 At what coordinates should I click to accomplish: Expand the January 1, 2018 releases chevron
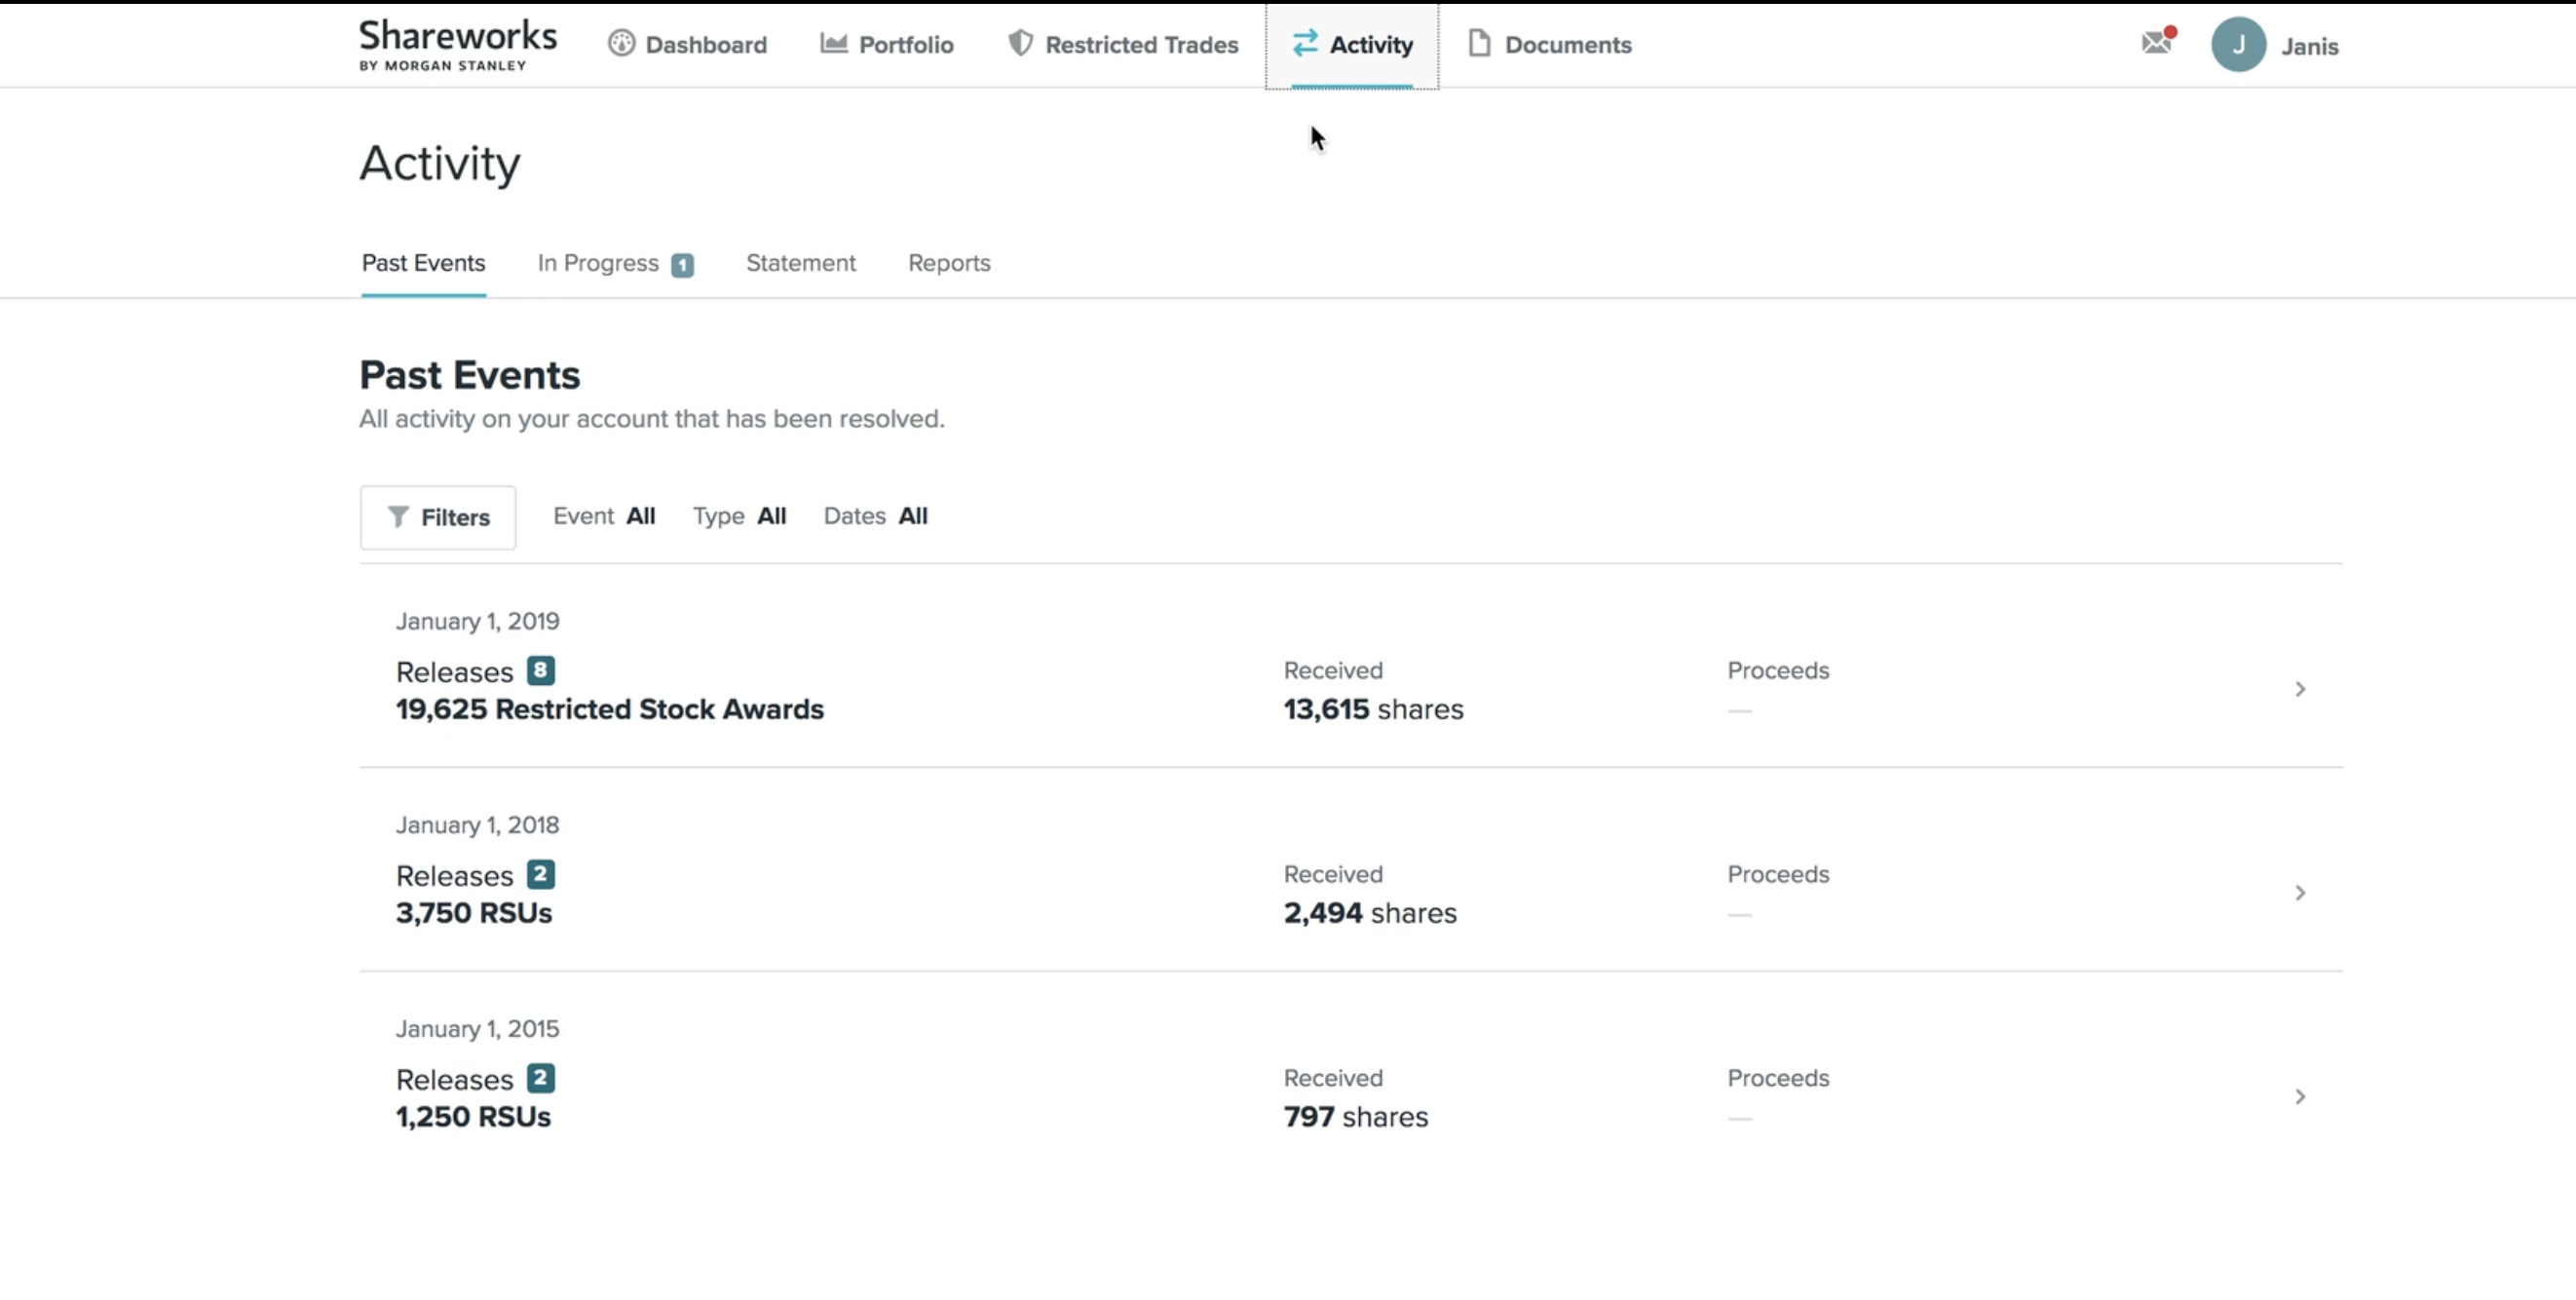point(2300,893)
